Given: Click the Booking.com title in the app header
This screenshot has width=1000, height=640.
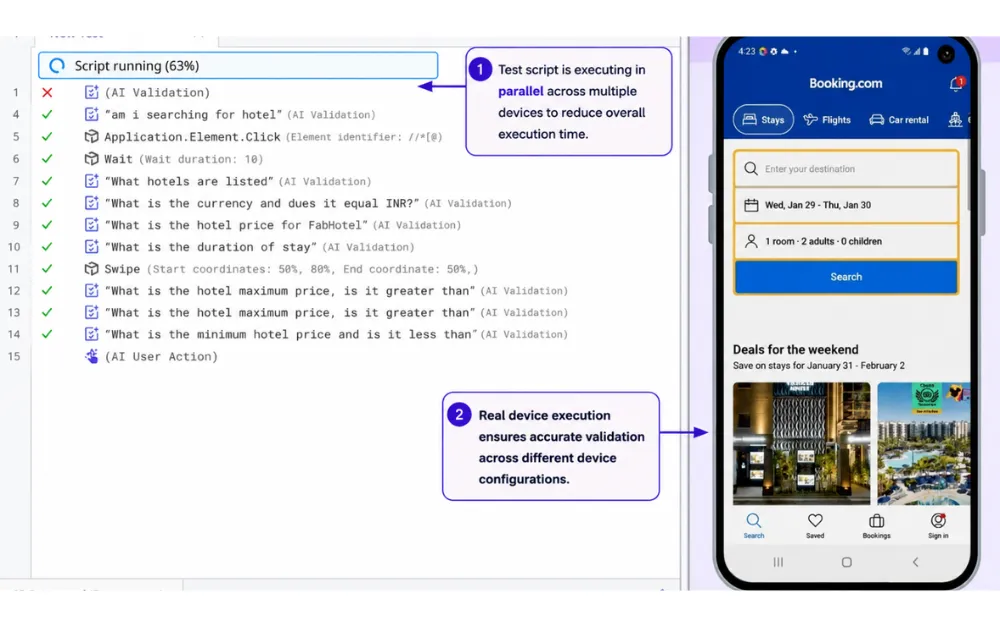Looking at the screenshot, I should click(x=846, y=84).
